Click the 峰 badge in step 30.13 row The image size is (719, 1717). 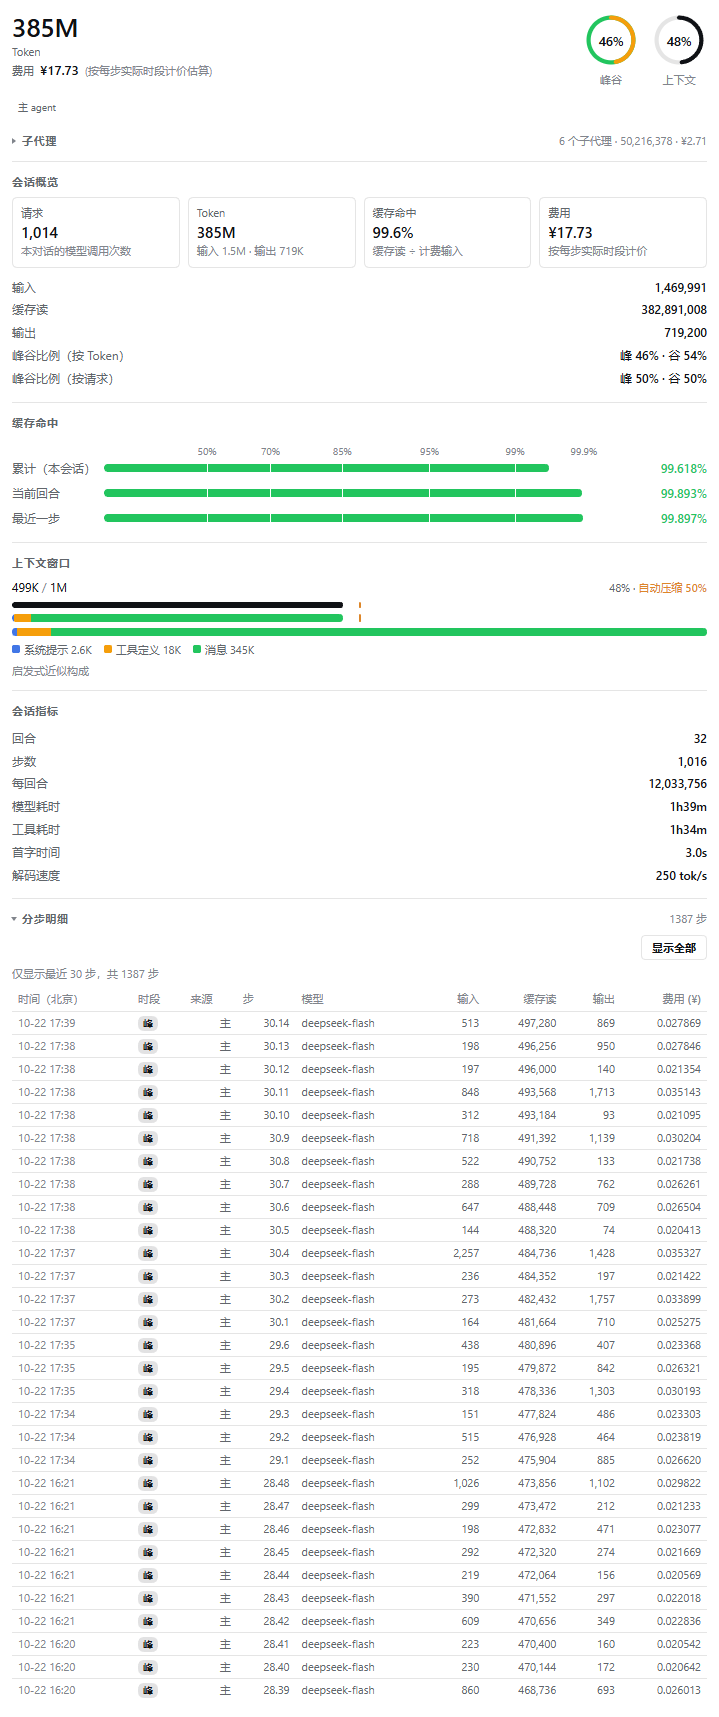(x=148, y=1046)
